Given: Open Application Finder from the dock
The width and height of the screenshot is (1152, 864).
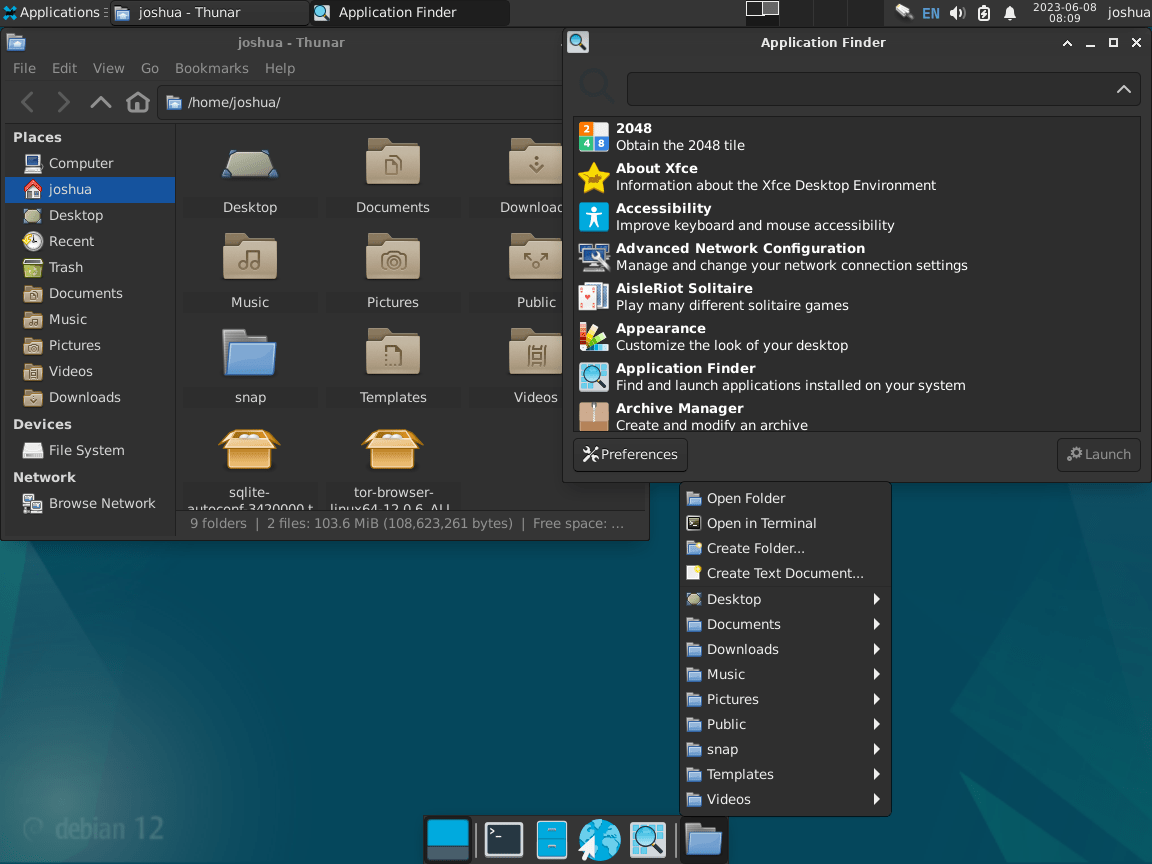Looking at the screenshot, I should pyautogui.click(x=648, y=839).
